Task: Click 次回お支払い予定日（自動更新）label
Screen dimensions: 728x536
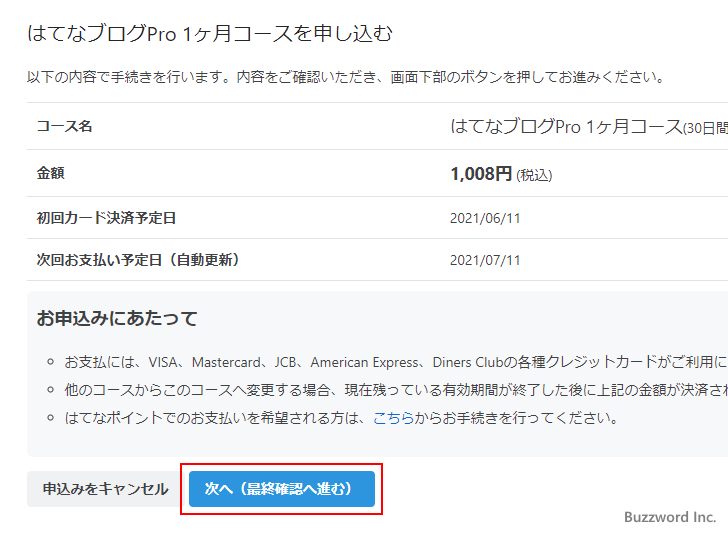Action: pyautogui.click(x=138, y=260)
